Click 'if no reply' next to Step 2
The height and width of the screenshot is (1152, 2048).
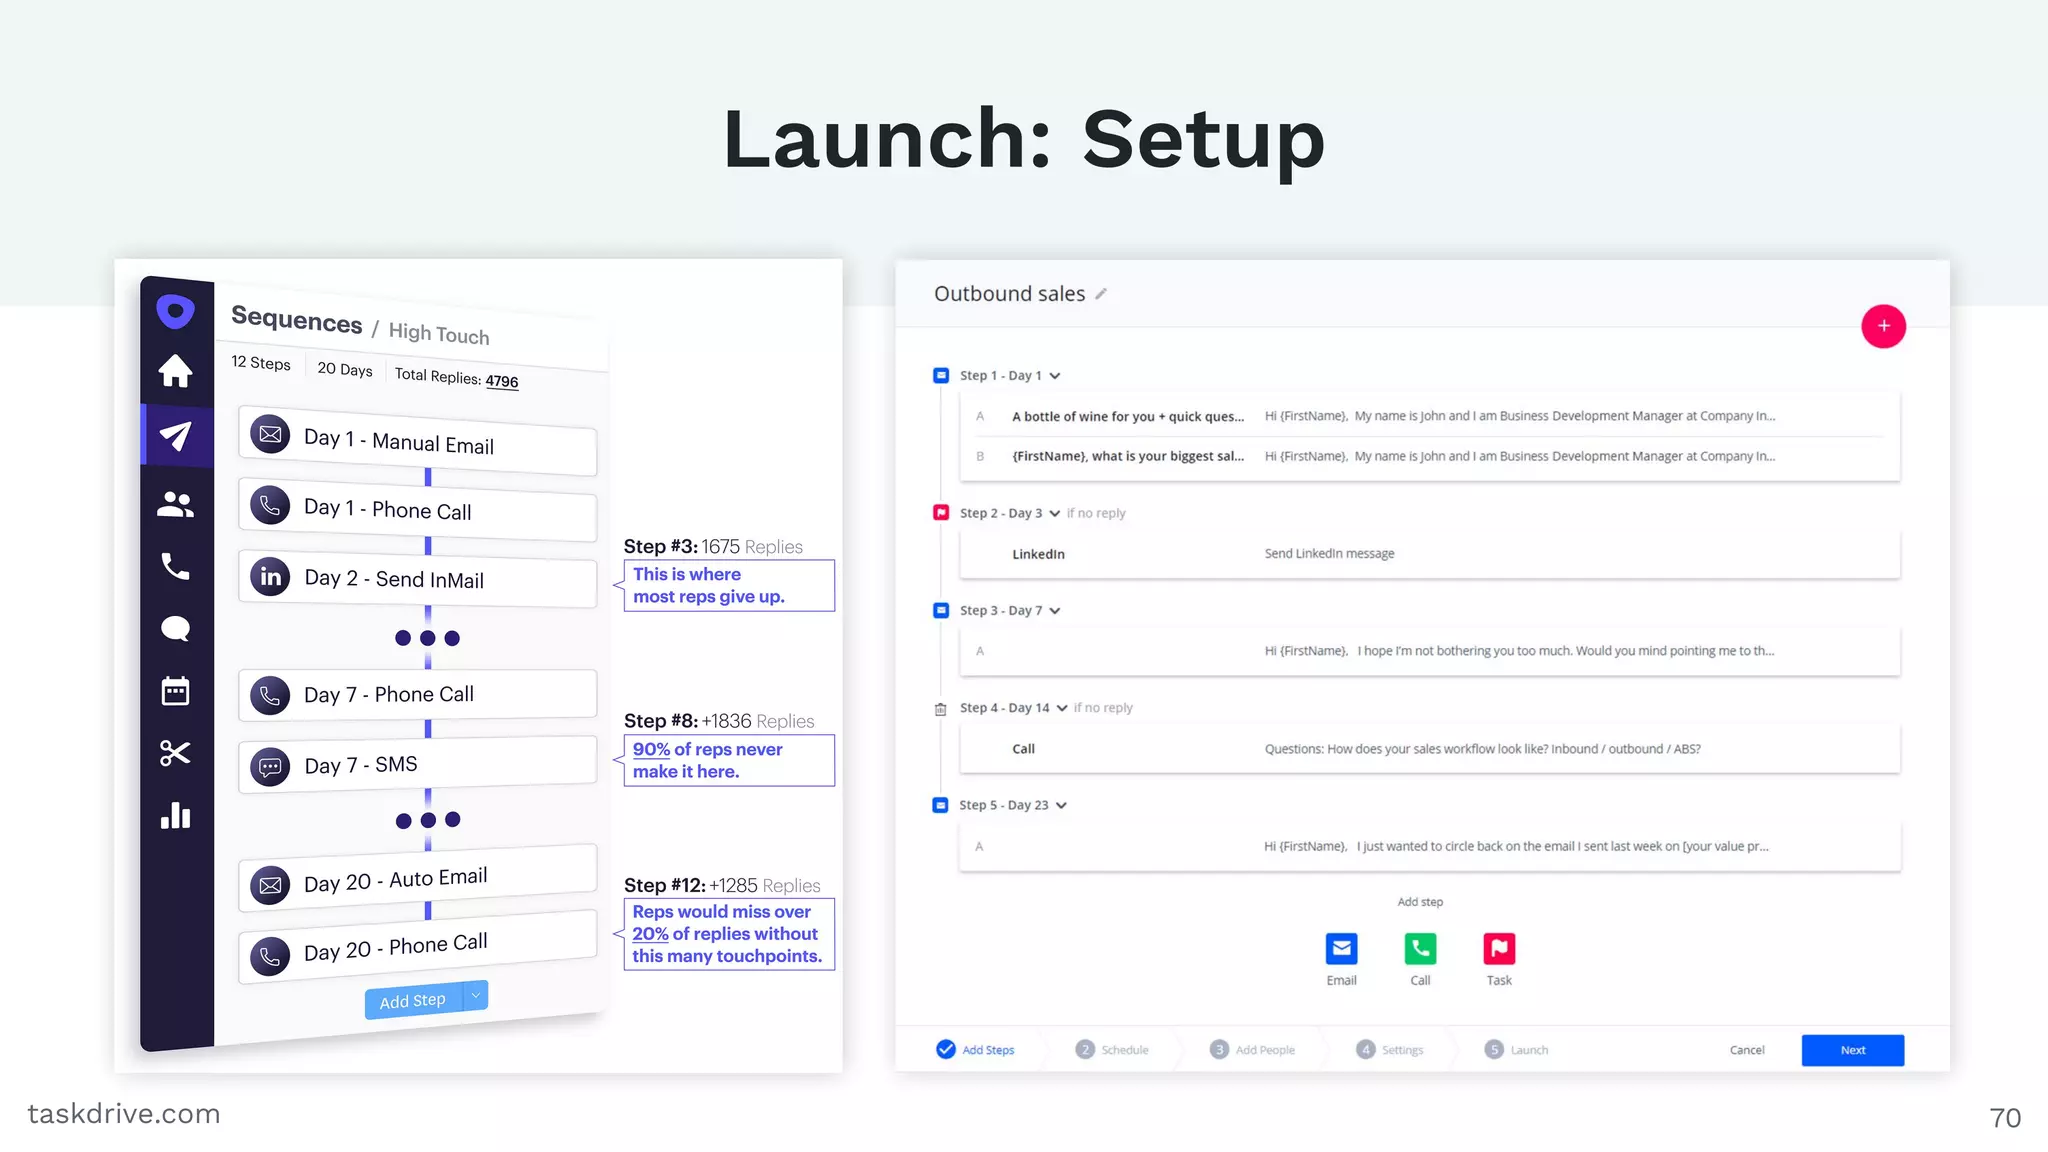(x=1096, y=513)
